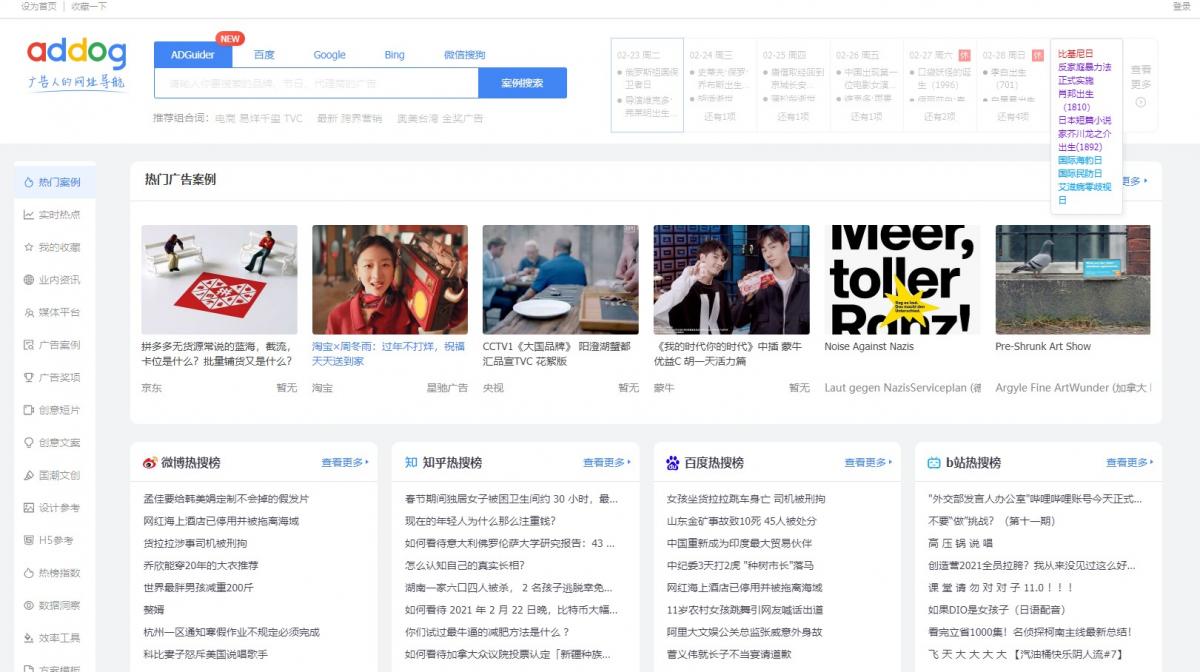Image resolution: width=1200 pixels, height=672 pixels.
Task: Click the star icon for 我的收藏
Action: pyautogui.click(x=29, y=247)
